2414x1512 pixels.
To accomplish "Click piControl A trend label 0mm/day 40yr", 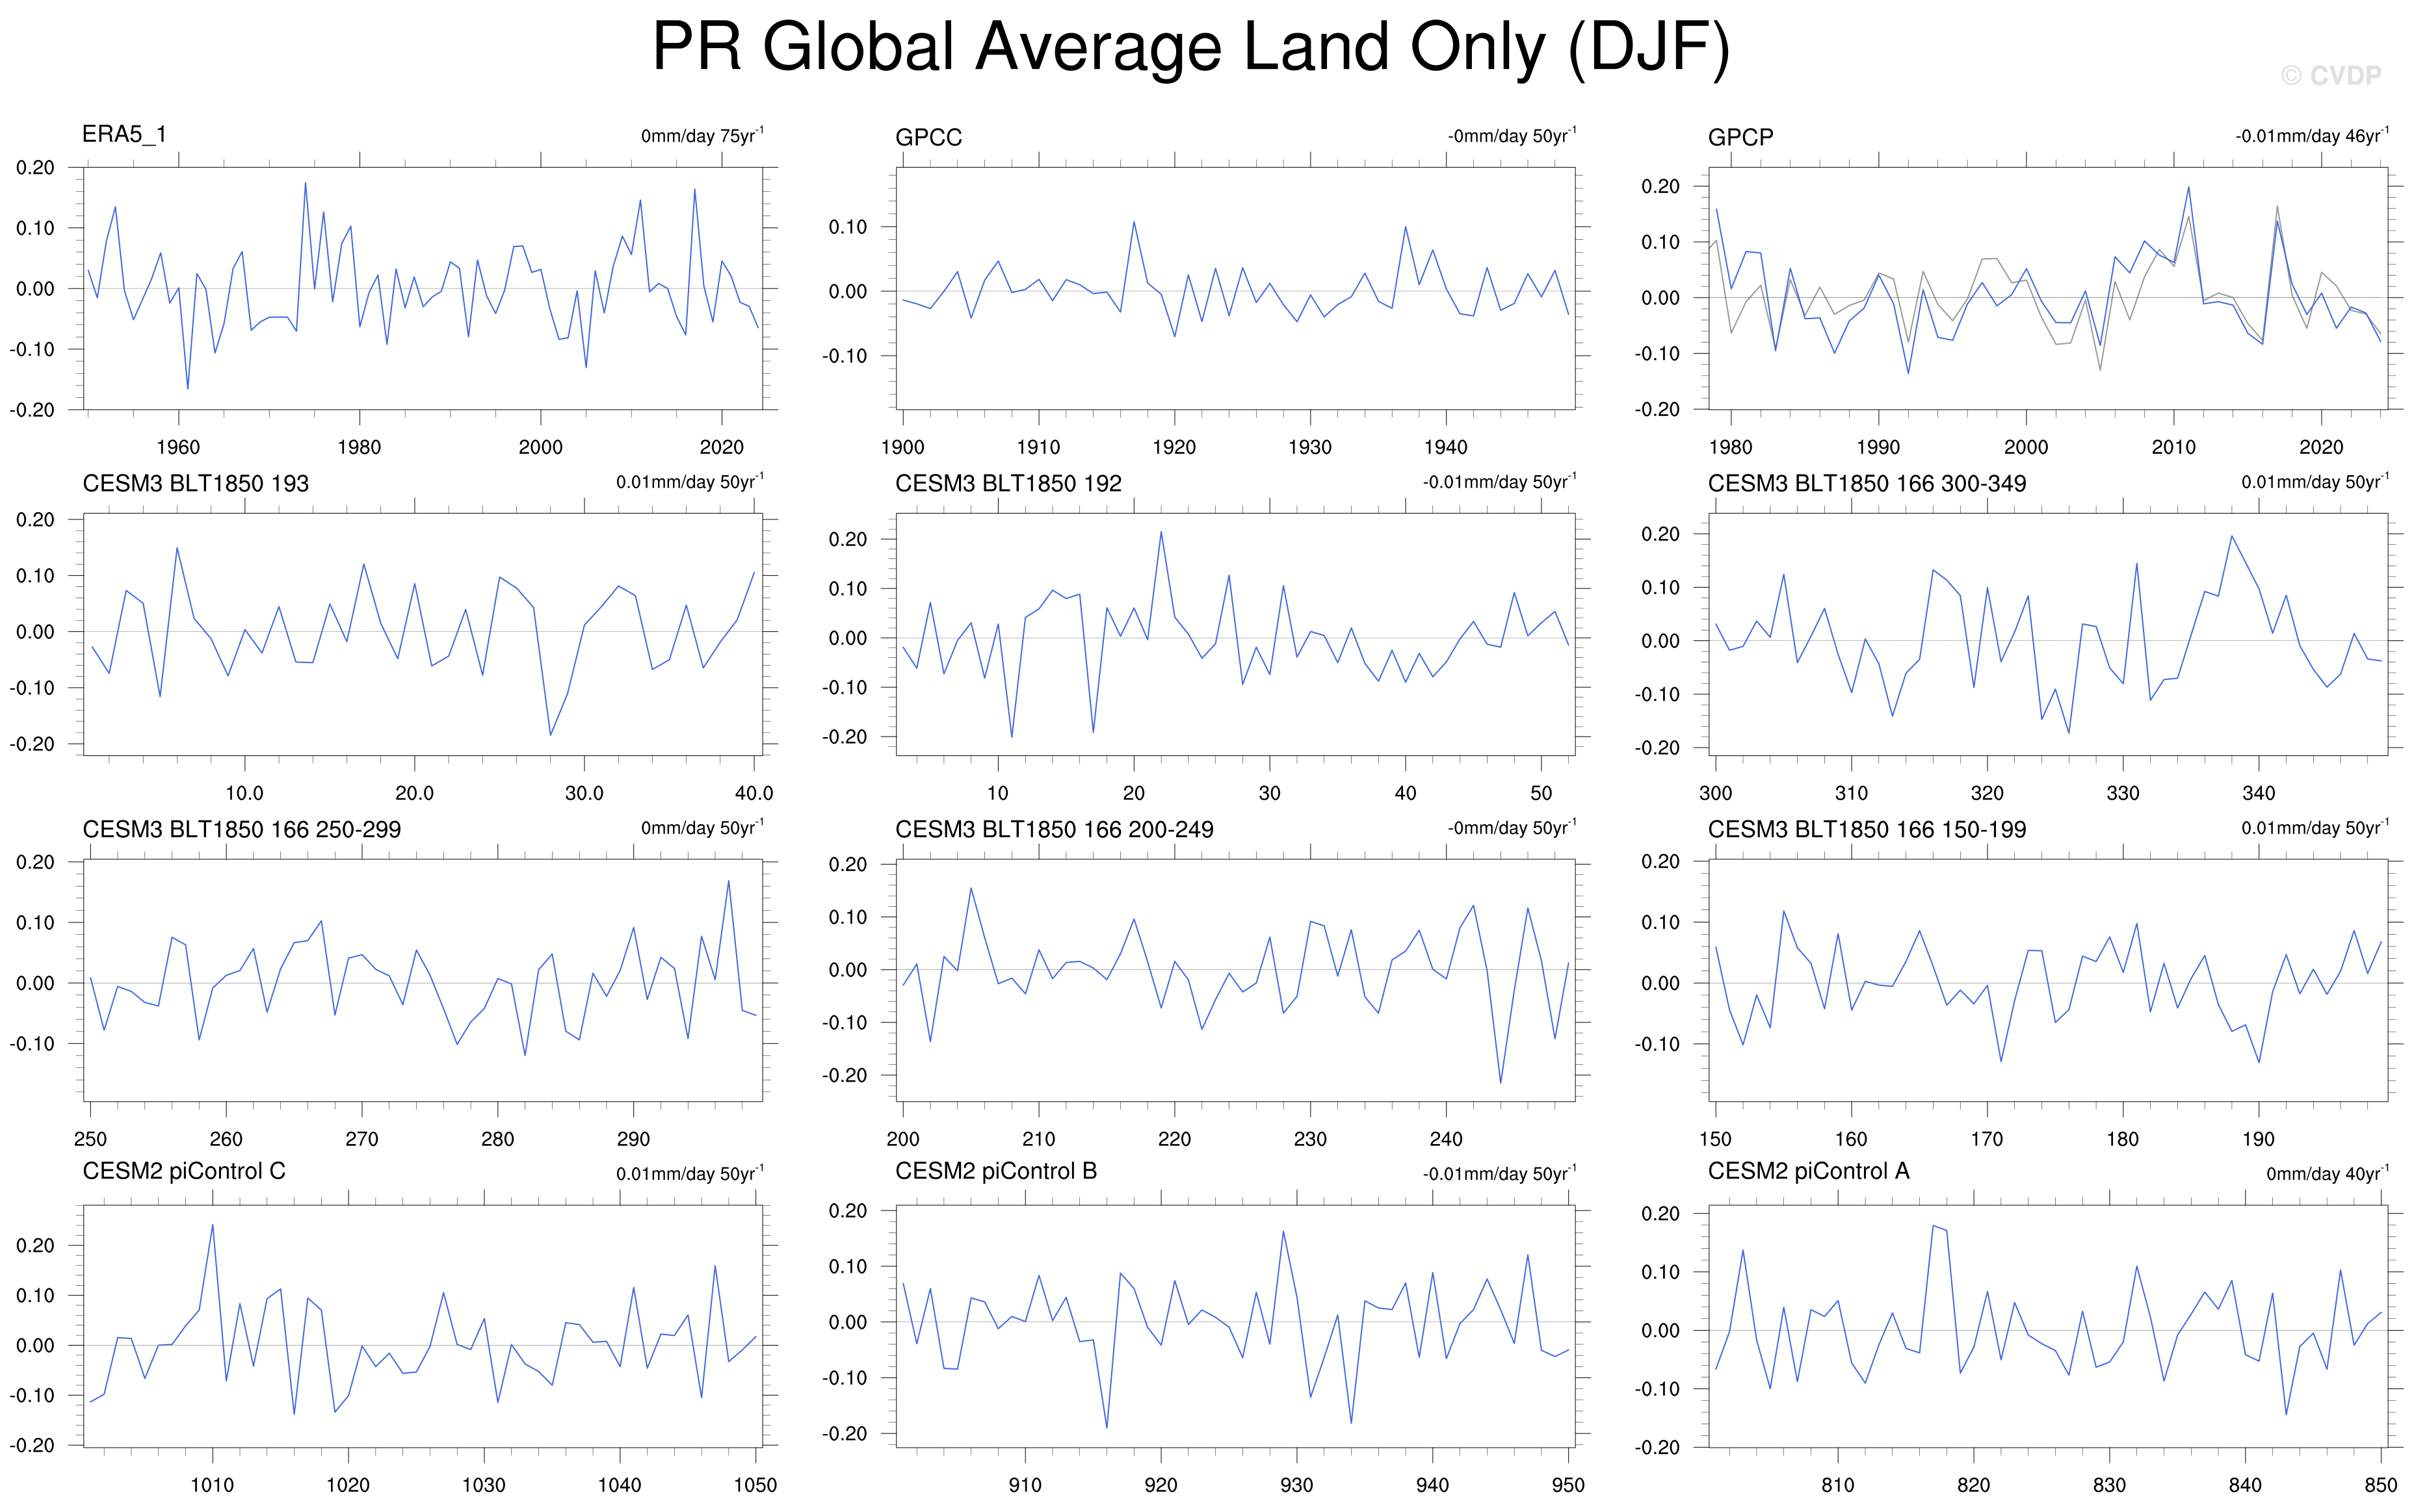I will point(2327,1173).
